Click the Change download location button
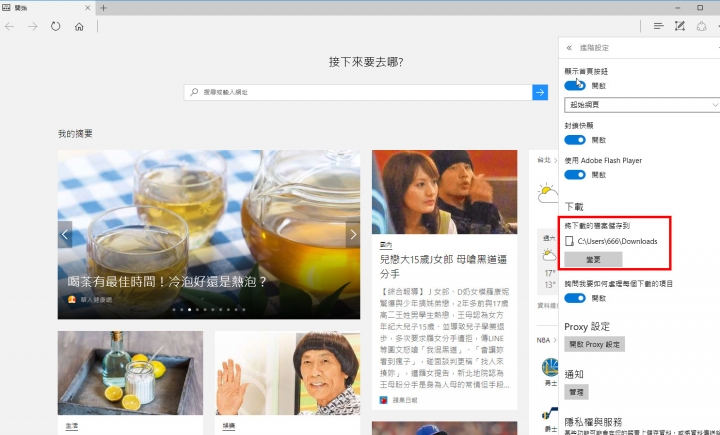Screen dimensions: 720x435 [593, 260]
